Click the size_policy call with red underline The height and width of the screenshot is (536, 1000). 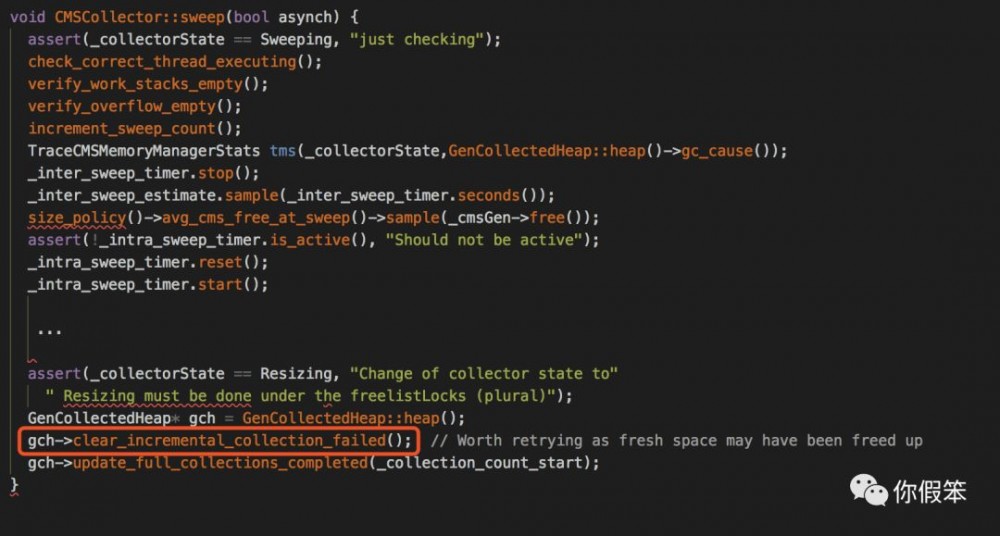pos(77,218)
